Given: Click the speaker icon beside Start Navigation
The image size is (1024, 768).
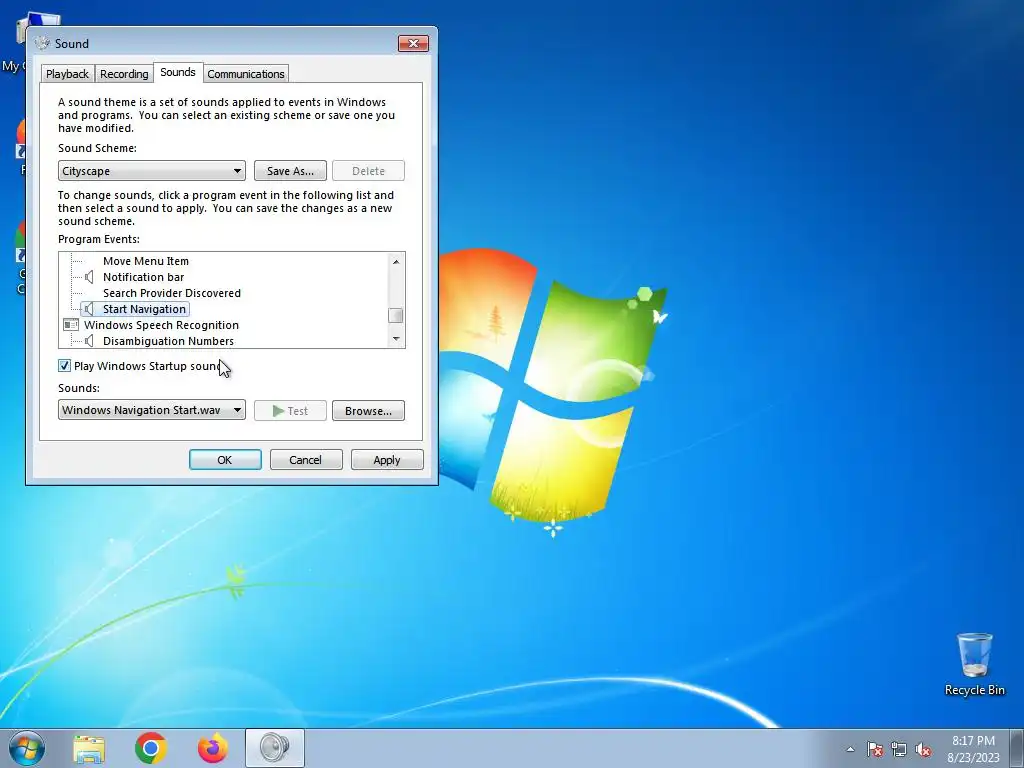Looking at the screenshot, I should pyautogui.click(x=89, y=309).
